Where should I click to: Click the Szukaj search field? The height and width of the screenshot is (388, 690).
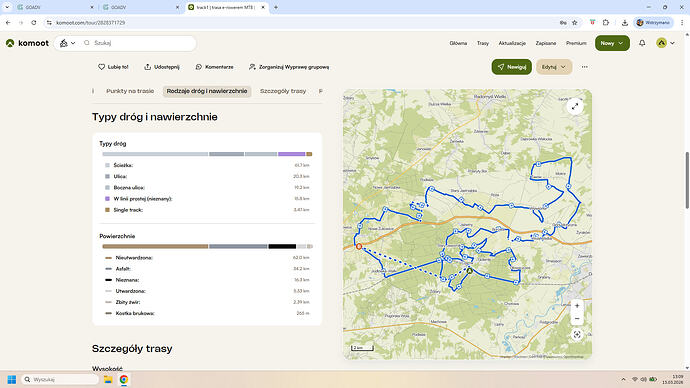click(139, 43)
